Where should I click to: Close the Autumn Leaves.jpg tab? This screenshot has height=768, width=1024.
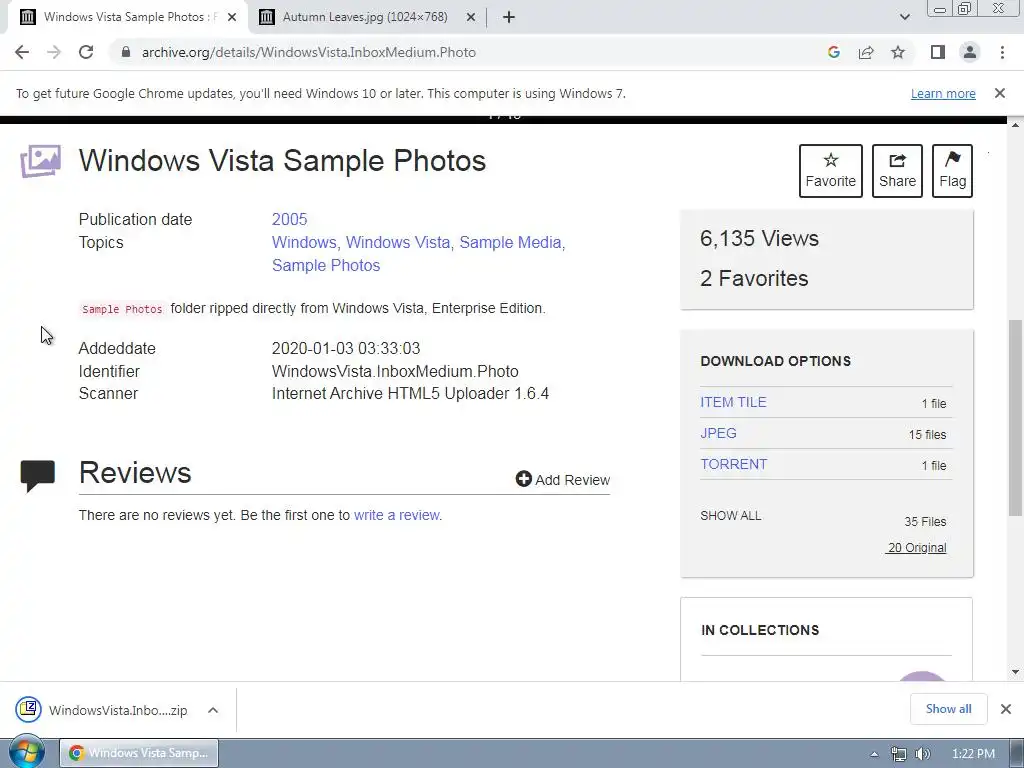[471, 18]
